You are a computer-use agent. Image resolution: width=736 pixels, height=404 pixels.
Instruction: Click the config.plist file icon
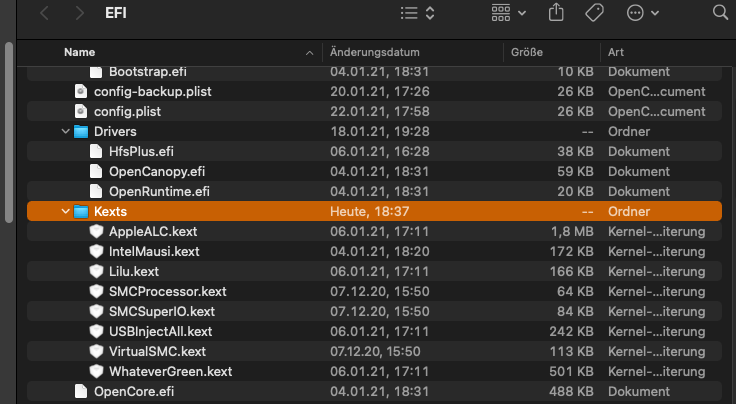point(81,111)
